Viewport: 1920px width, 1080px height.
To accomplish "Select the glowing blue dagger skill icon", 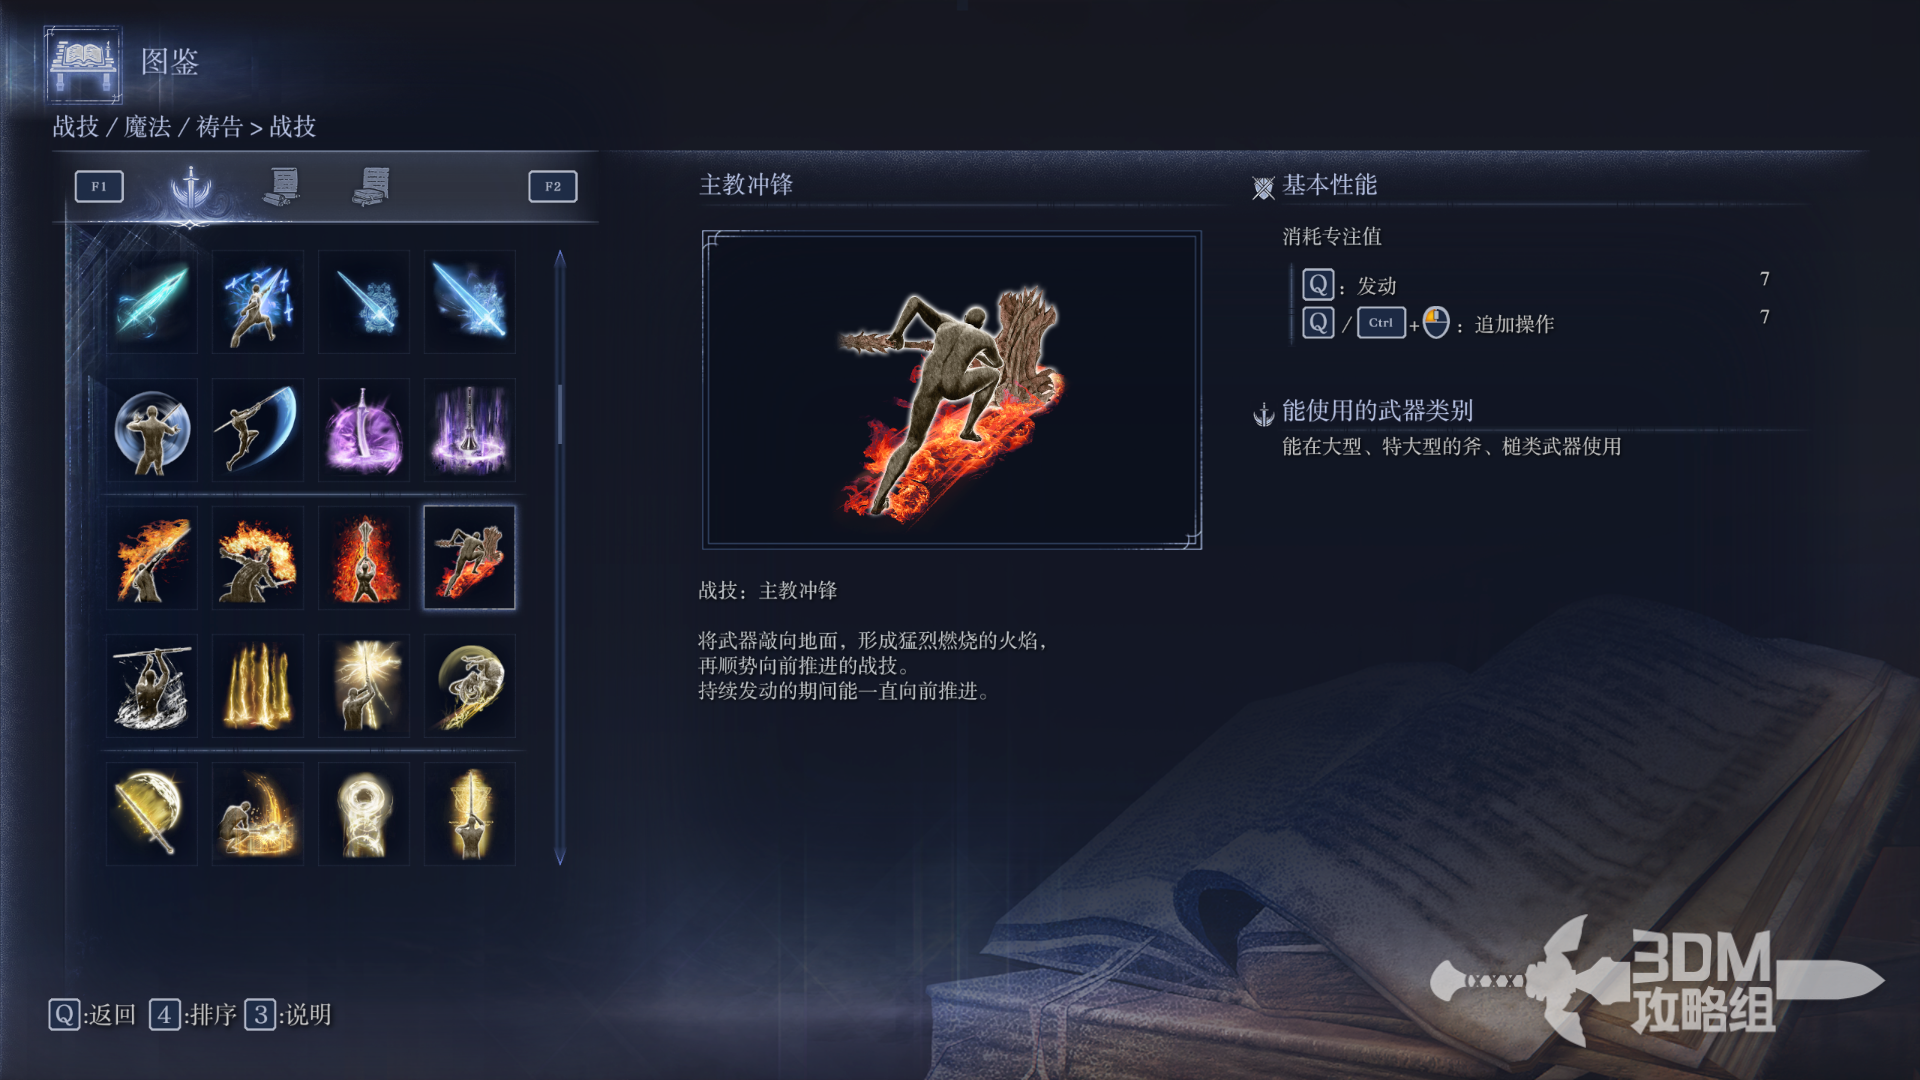I will (x=152, y=301).
